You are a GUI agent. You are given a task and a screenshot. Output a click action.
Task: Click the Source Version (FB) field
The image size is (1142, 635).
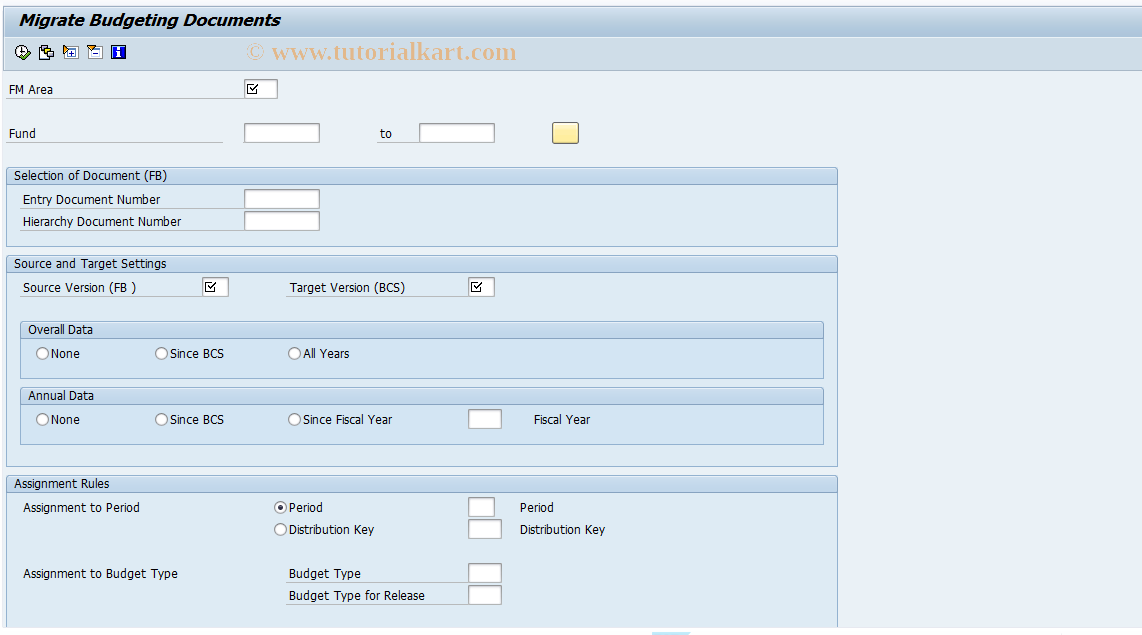point(216,287)
